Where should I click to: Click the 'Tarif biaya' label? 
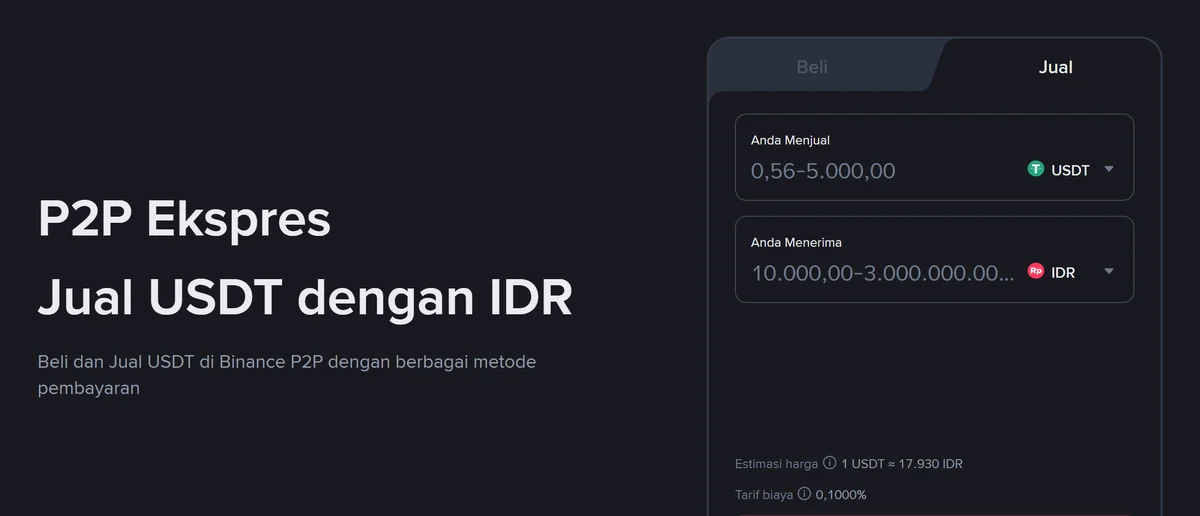tap(764, 495)
